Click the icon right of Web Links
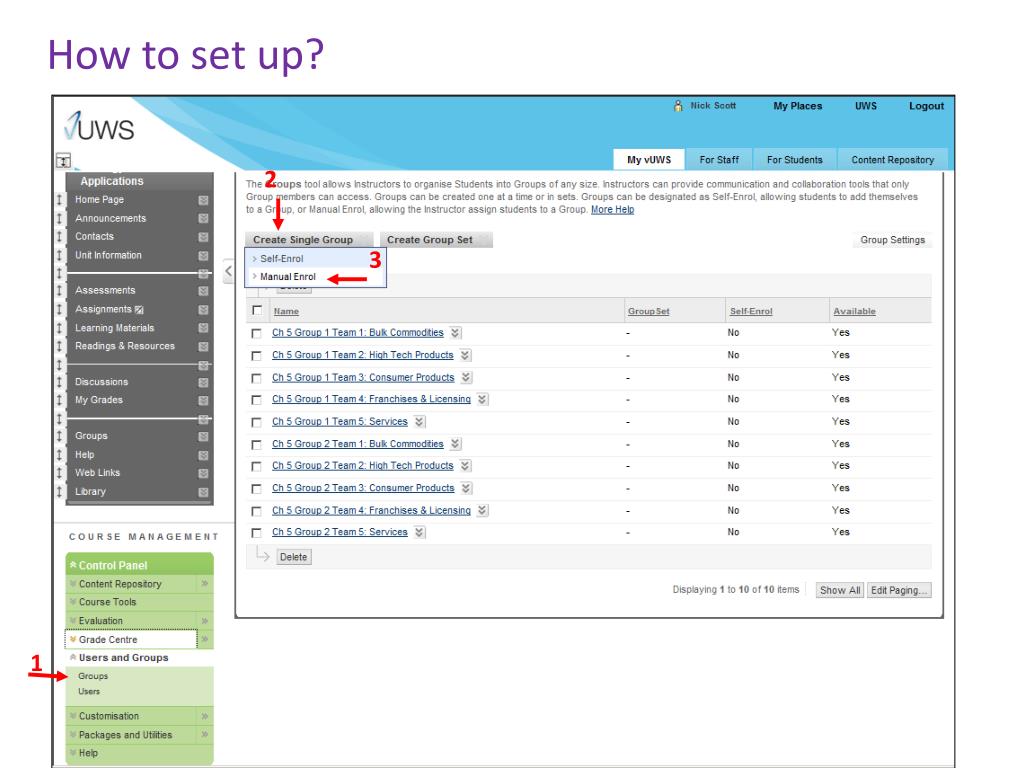The image size is (1024, 768). [x=203, y=473]
